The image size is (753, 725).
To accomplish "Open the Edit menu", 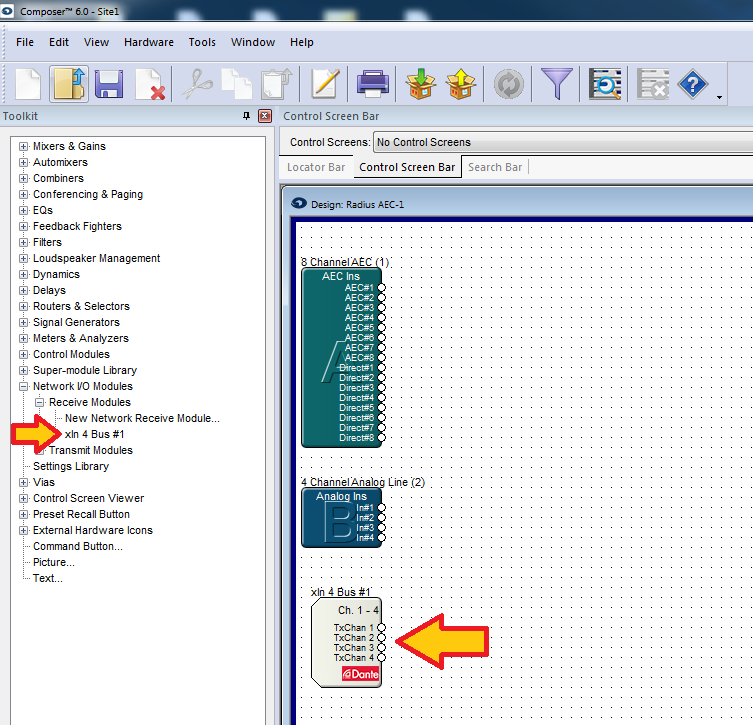I will tap(59, 42).
